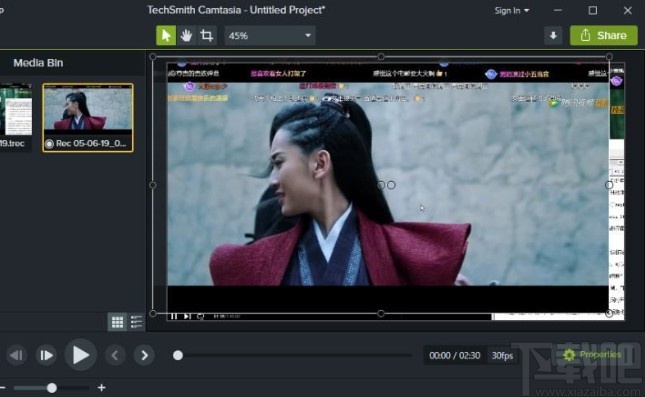Jump to next media with right chevron
The image size is (645, 397).
point(144,355)
